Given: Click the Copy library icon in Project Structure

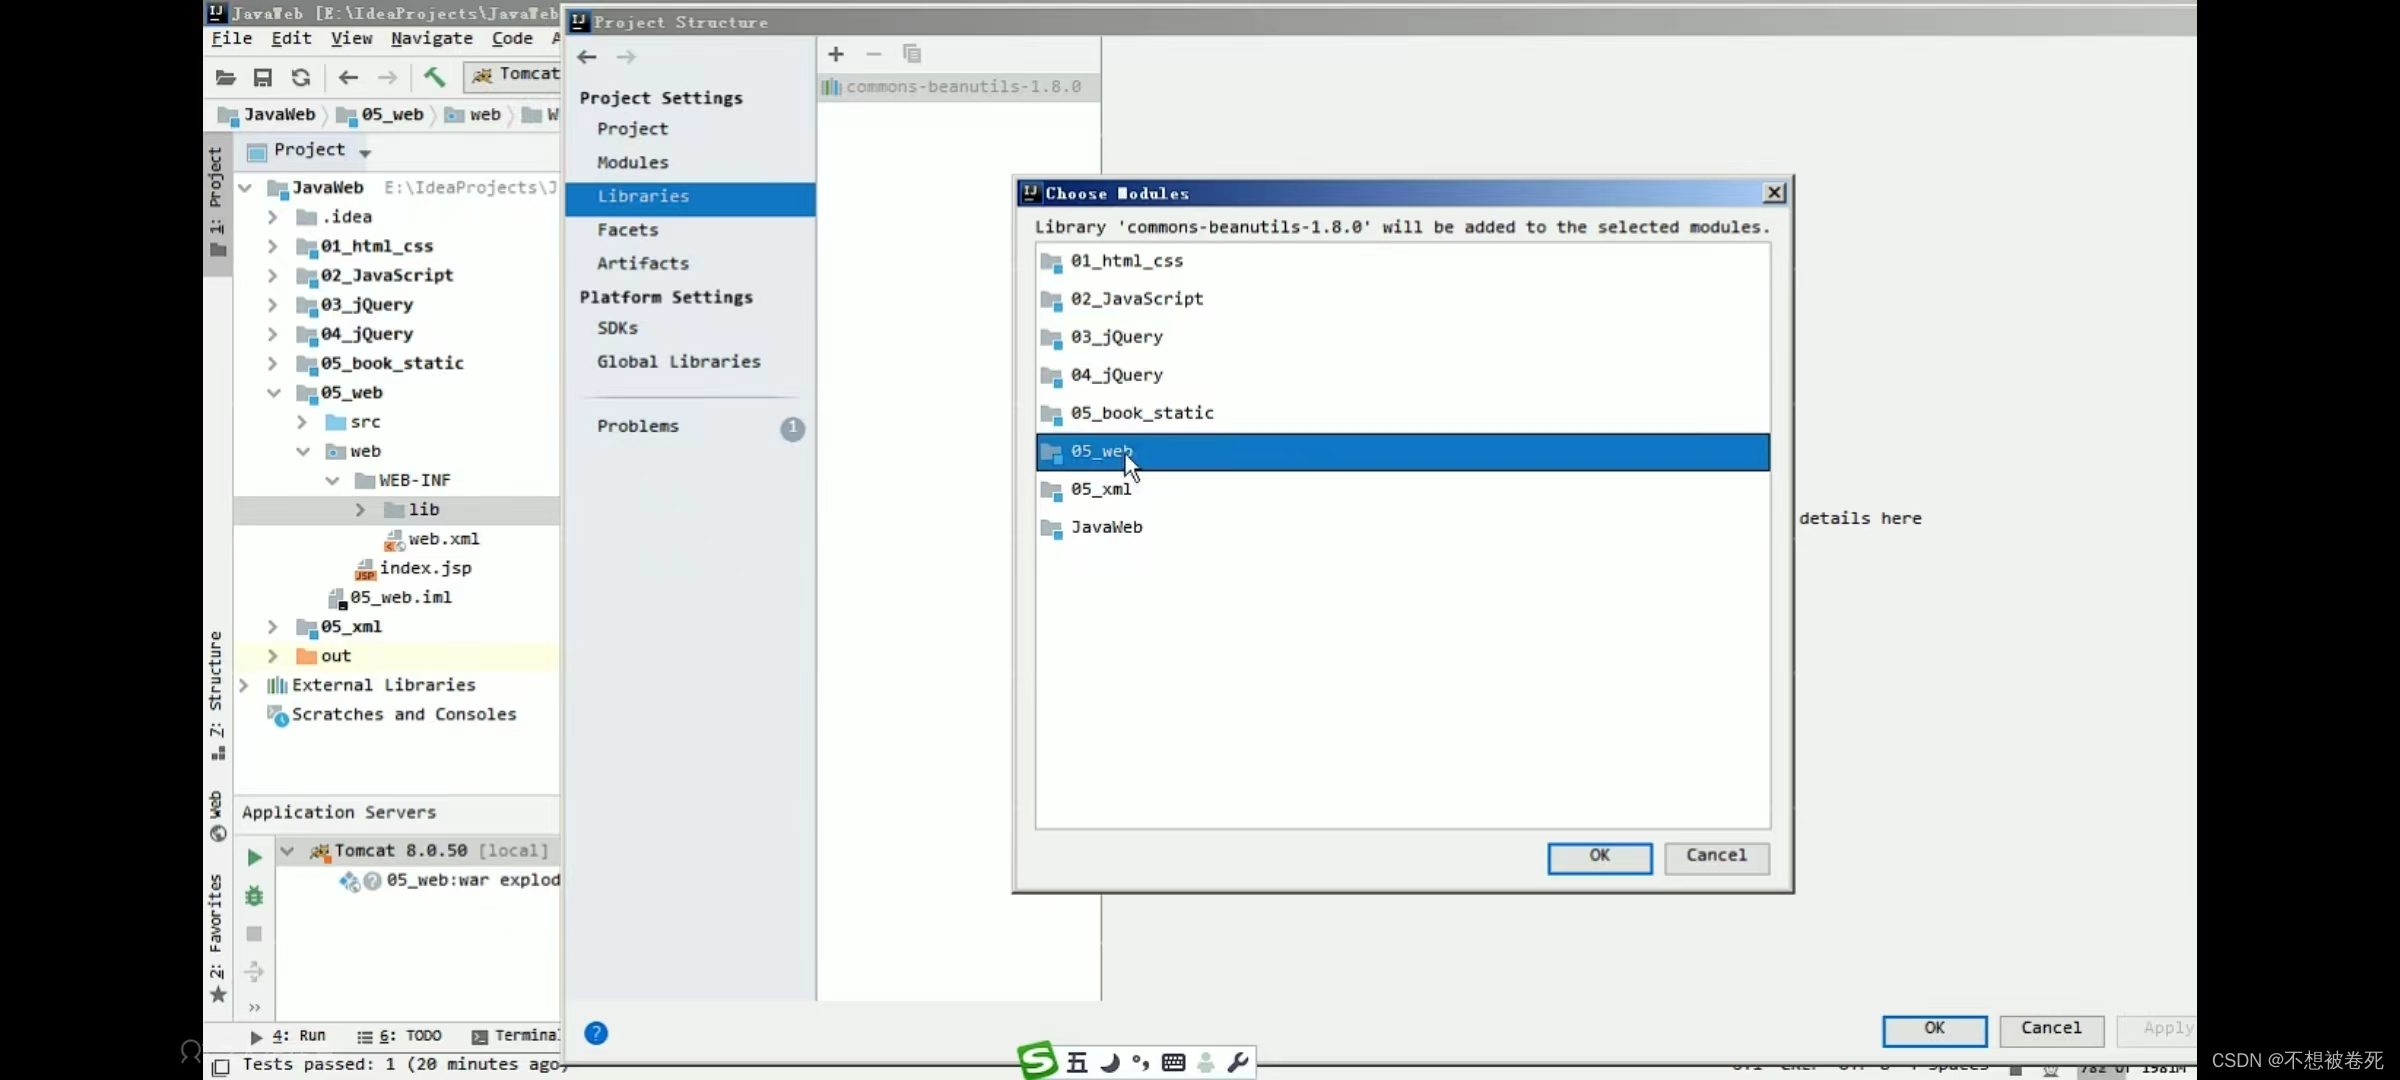Looking at the screenshot, I should coord(911,54).
